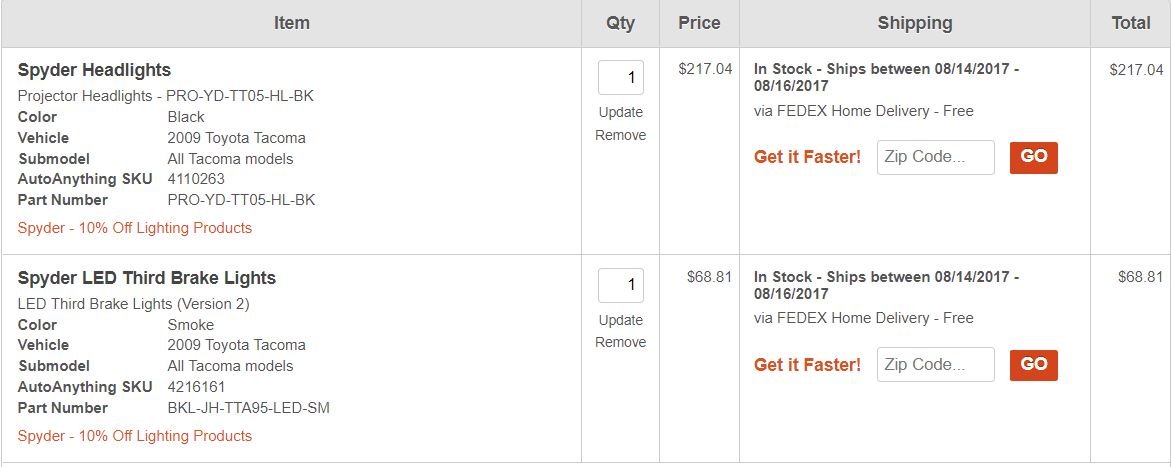Viewport: 1171px width, 467px height.
Task: Update quantity for LED Third Brake Lights
Action: click(621, 320)
